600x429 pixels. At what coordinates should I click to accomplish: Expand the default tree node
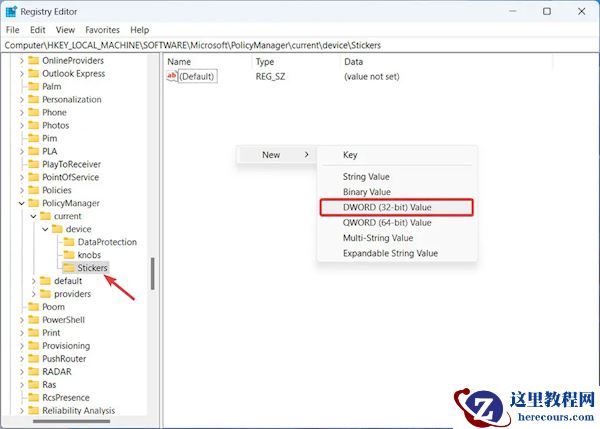33,281
